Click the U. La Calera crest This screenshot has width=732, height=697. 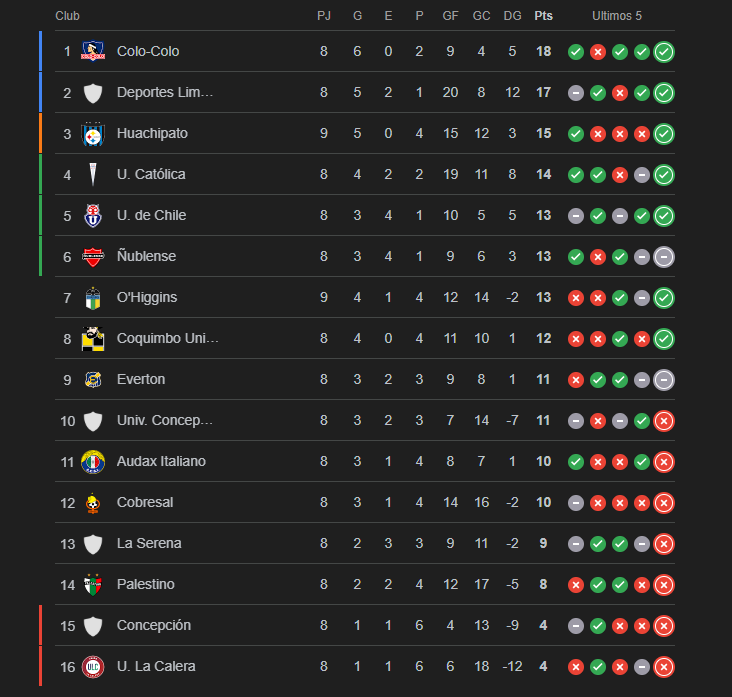(93, 666)
